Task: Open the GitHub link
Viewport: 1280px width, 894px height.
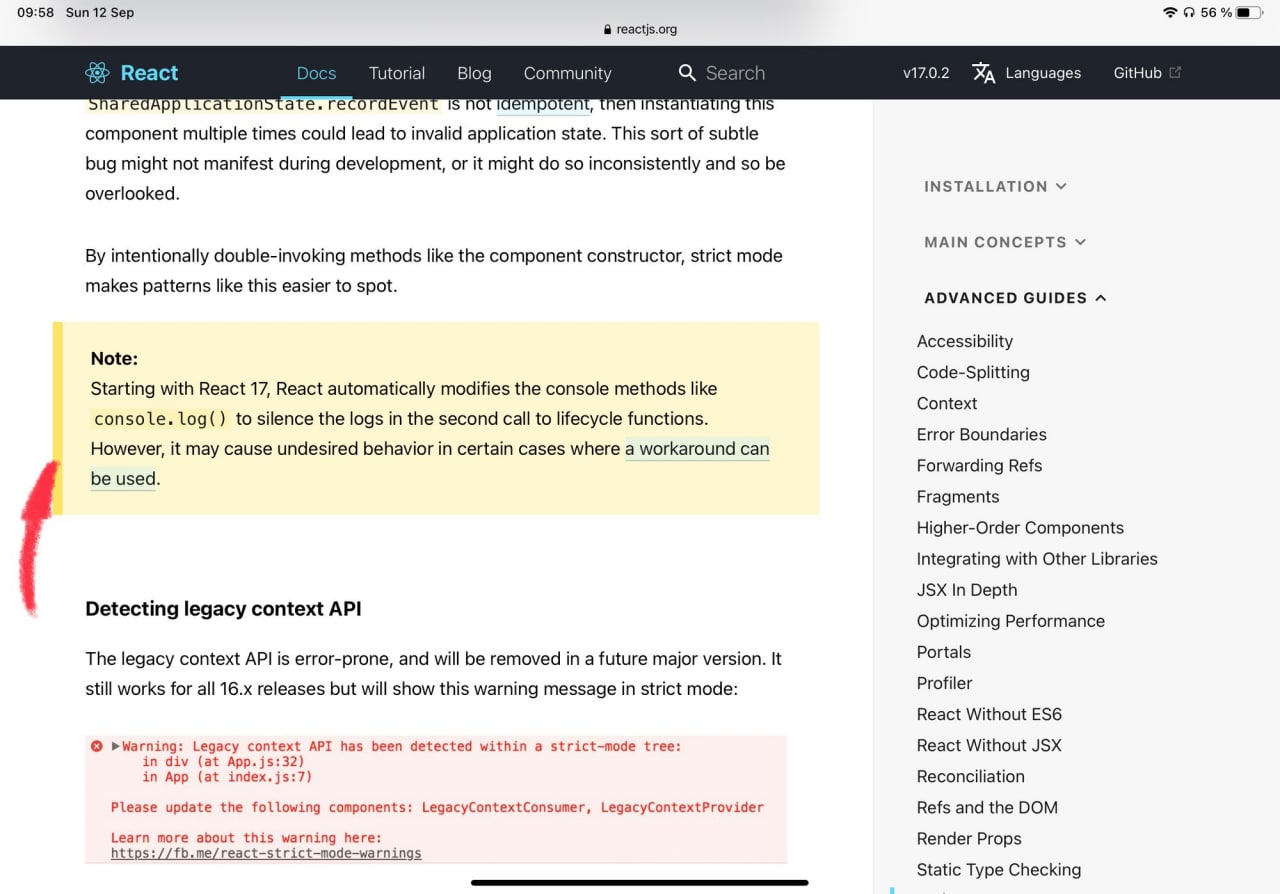Action: (1137, 73)
